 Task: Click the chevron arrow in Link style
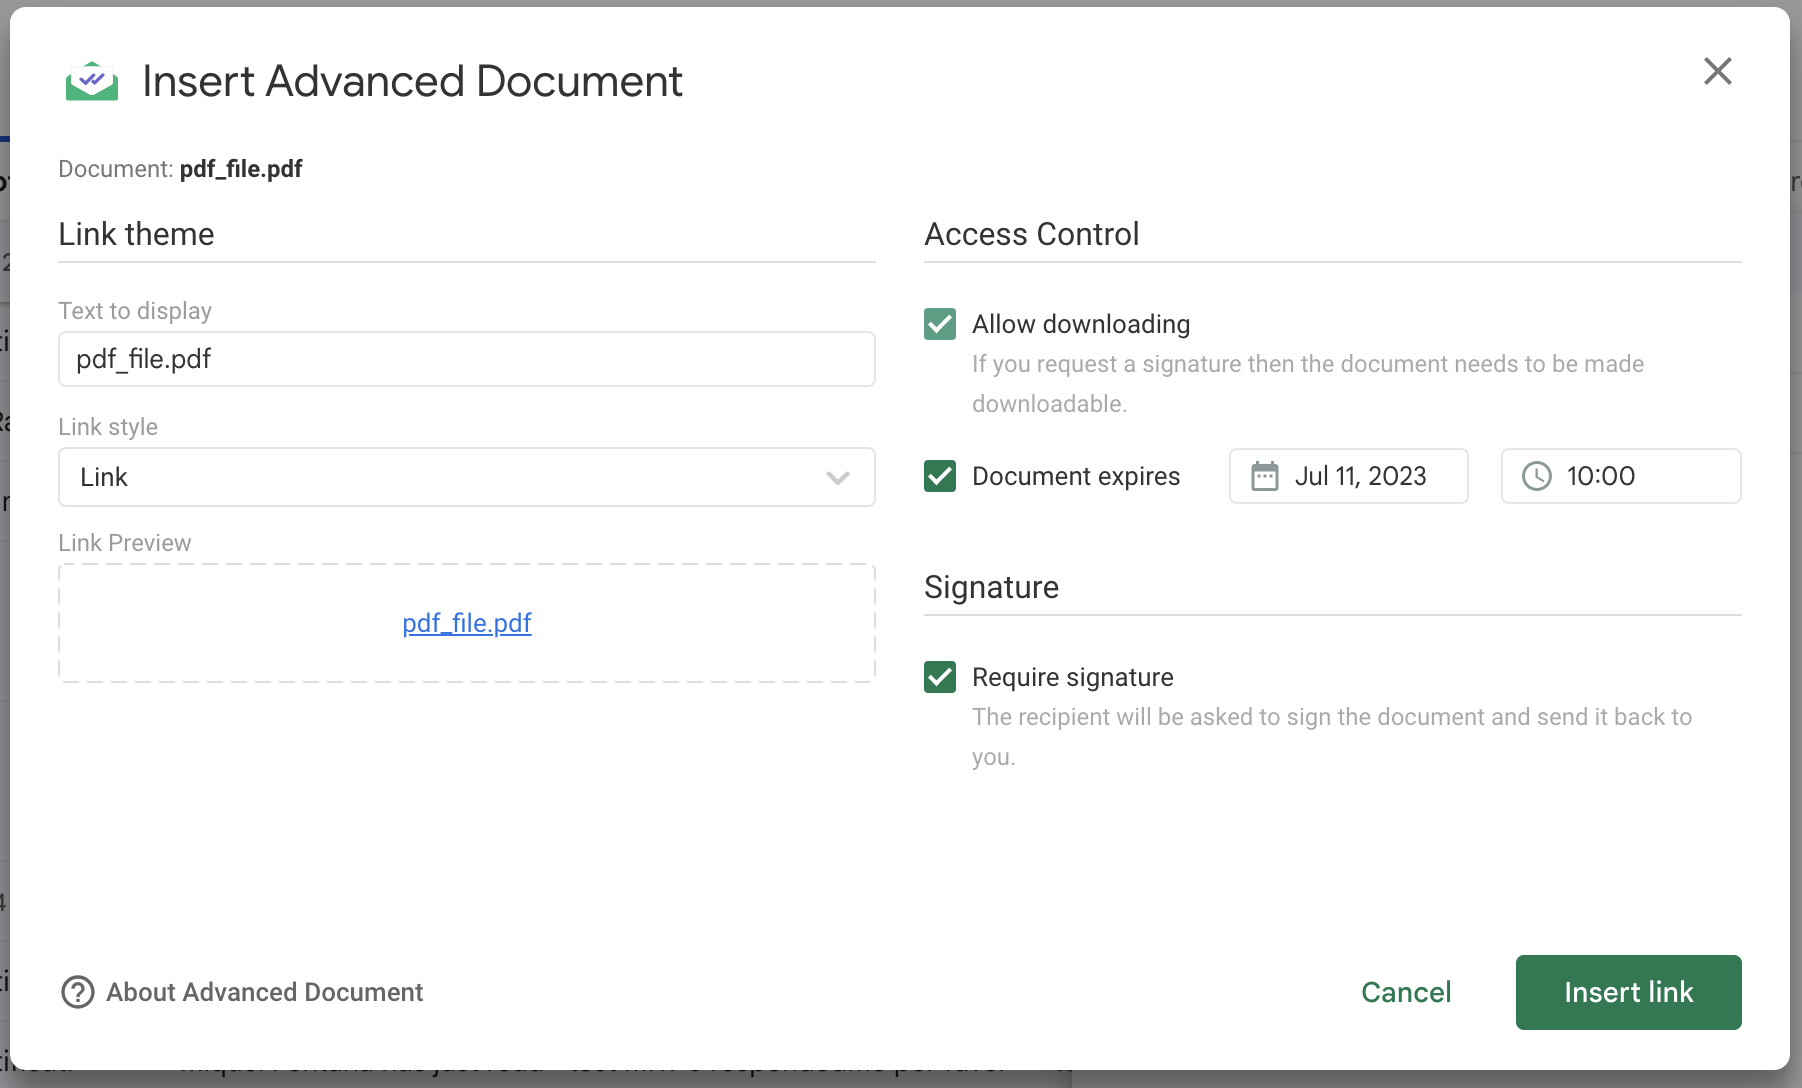(x=838, y=478)
